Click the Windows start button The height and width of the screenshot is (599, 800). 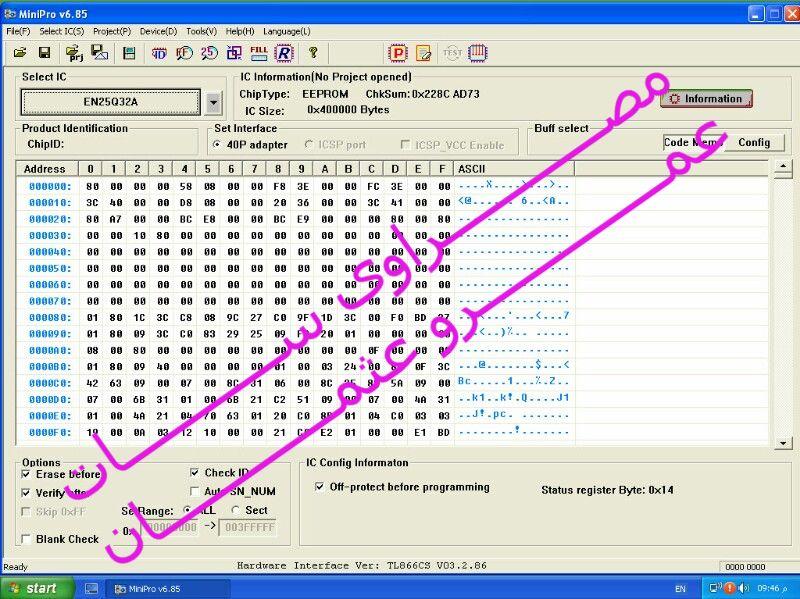[x=37, y=588]
